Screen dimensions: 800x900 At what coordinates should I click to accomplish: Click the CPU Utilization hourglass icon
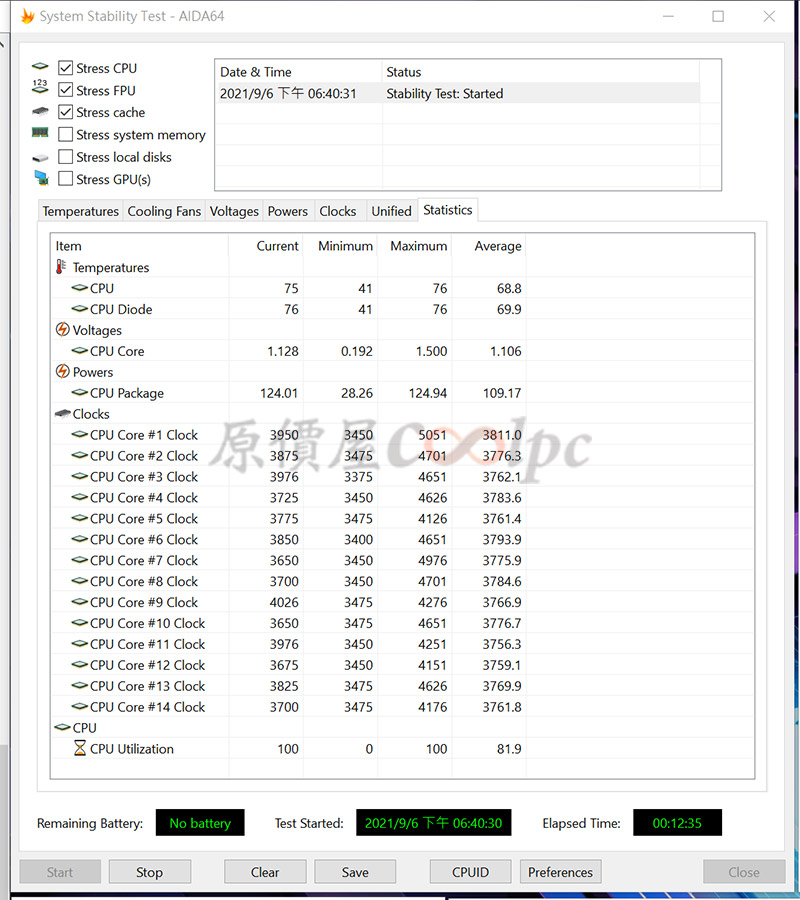(x=80, y=748)
